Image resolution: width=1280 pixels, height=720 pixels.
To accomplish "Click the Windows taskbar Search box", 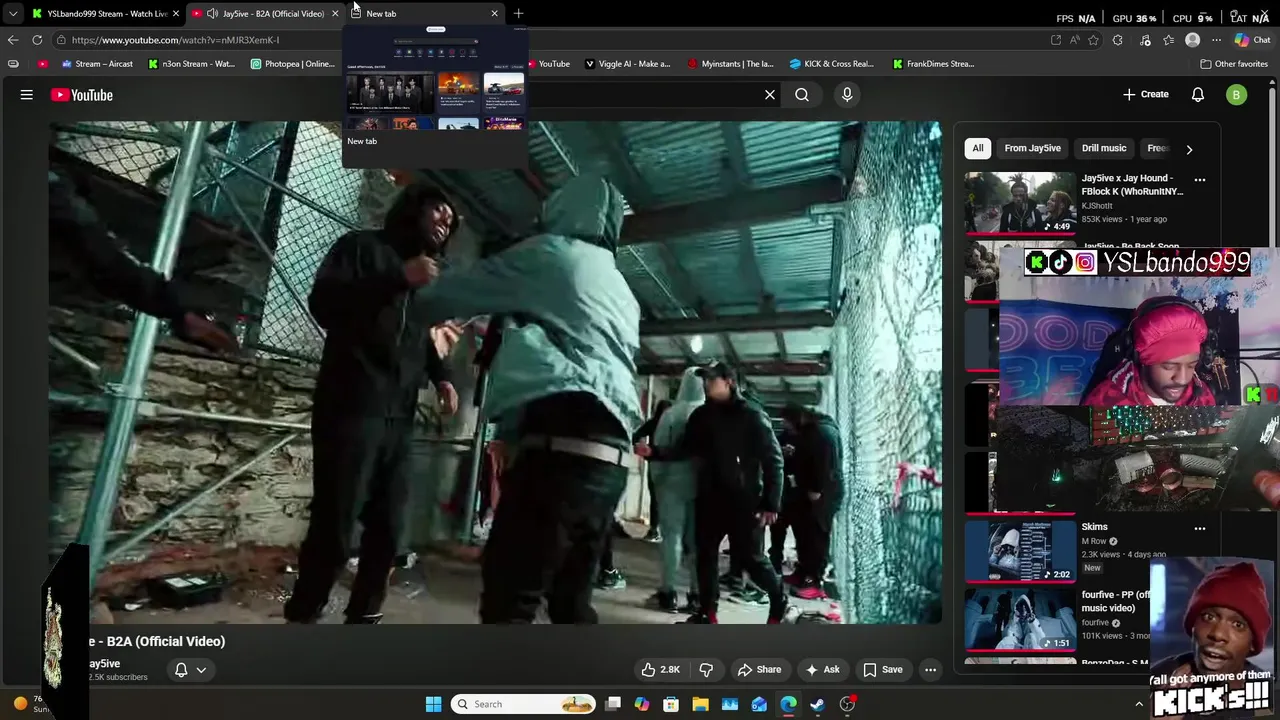I will click(x=523, y=704).
